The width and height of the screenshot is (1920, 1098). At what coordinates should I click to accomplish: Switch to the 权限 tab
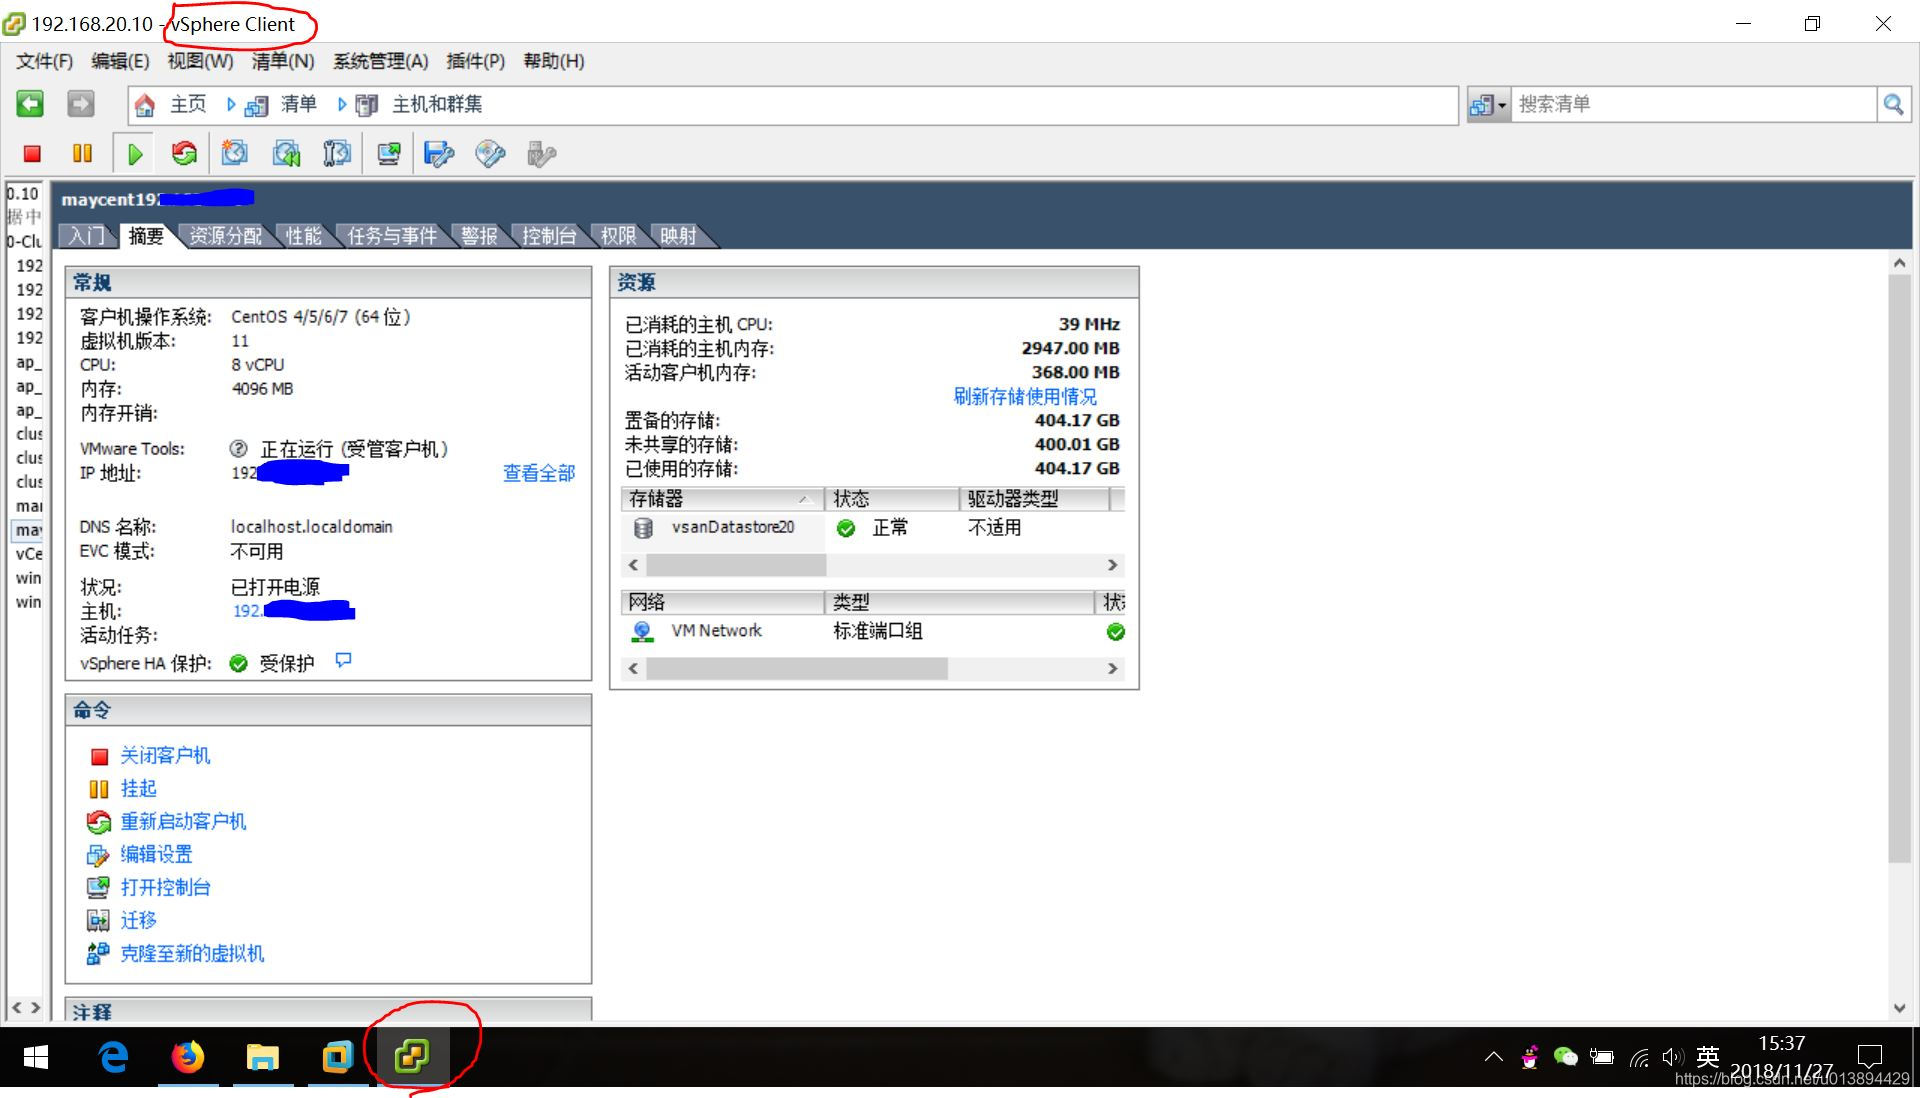[618, 236]
